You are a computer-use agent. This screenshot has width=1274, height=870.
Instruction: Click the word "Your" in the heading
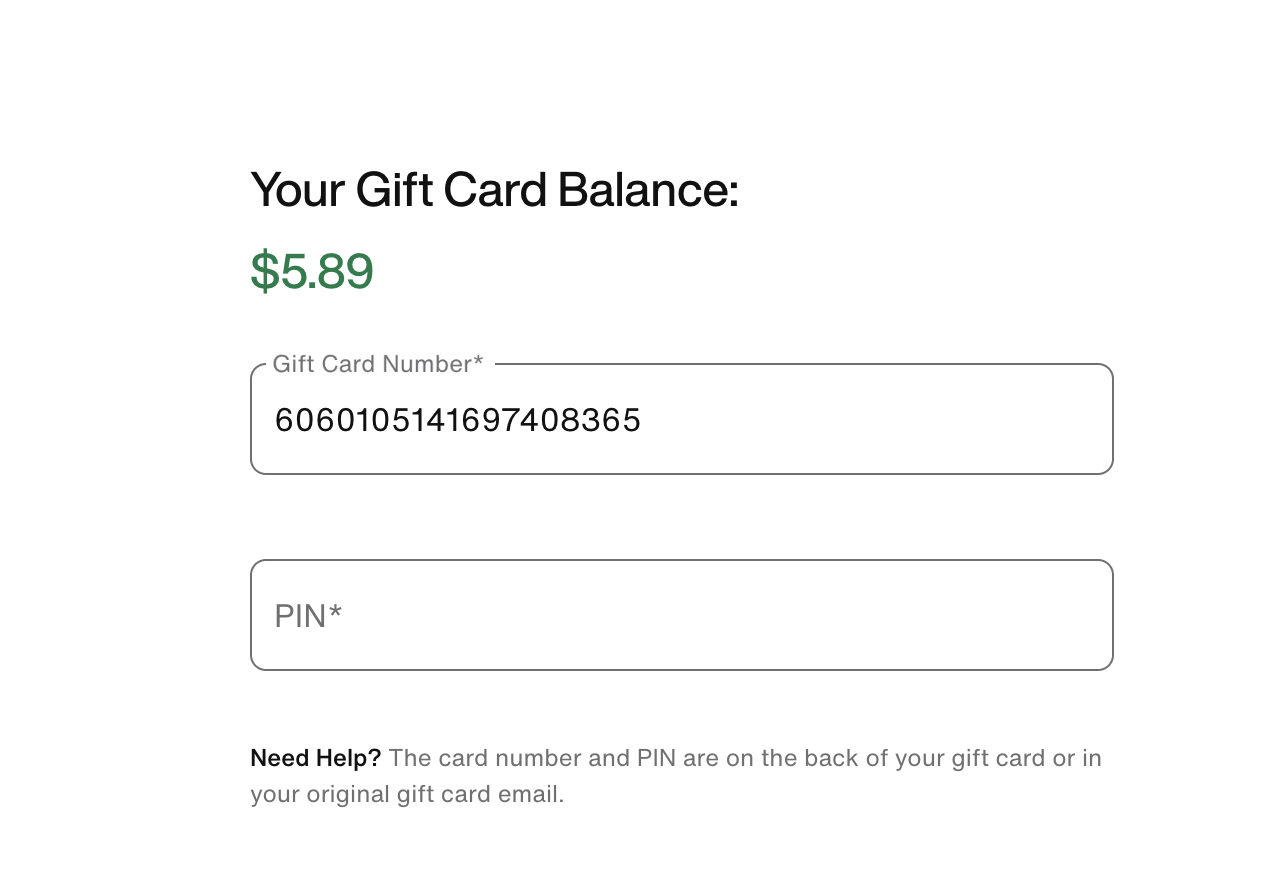pos(296,190)
